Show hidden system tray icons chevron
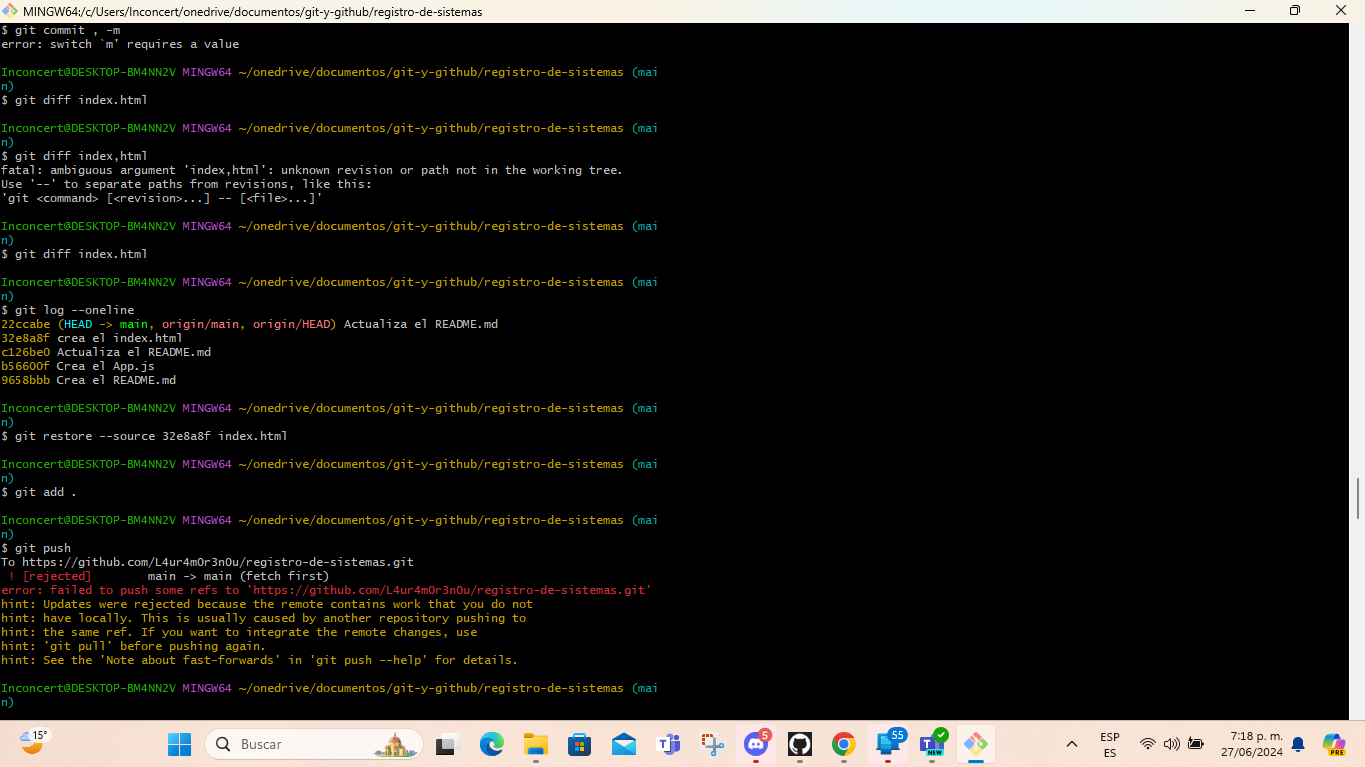Viewport: 1365px width, 767px height. pos(1072,744)
